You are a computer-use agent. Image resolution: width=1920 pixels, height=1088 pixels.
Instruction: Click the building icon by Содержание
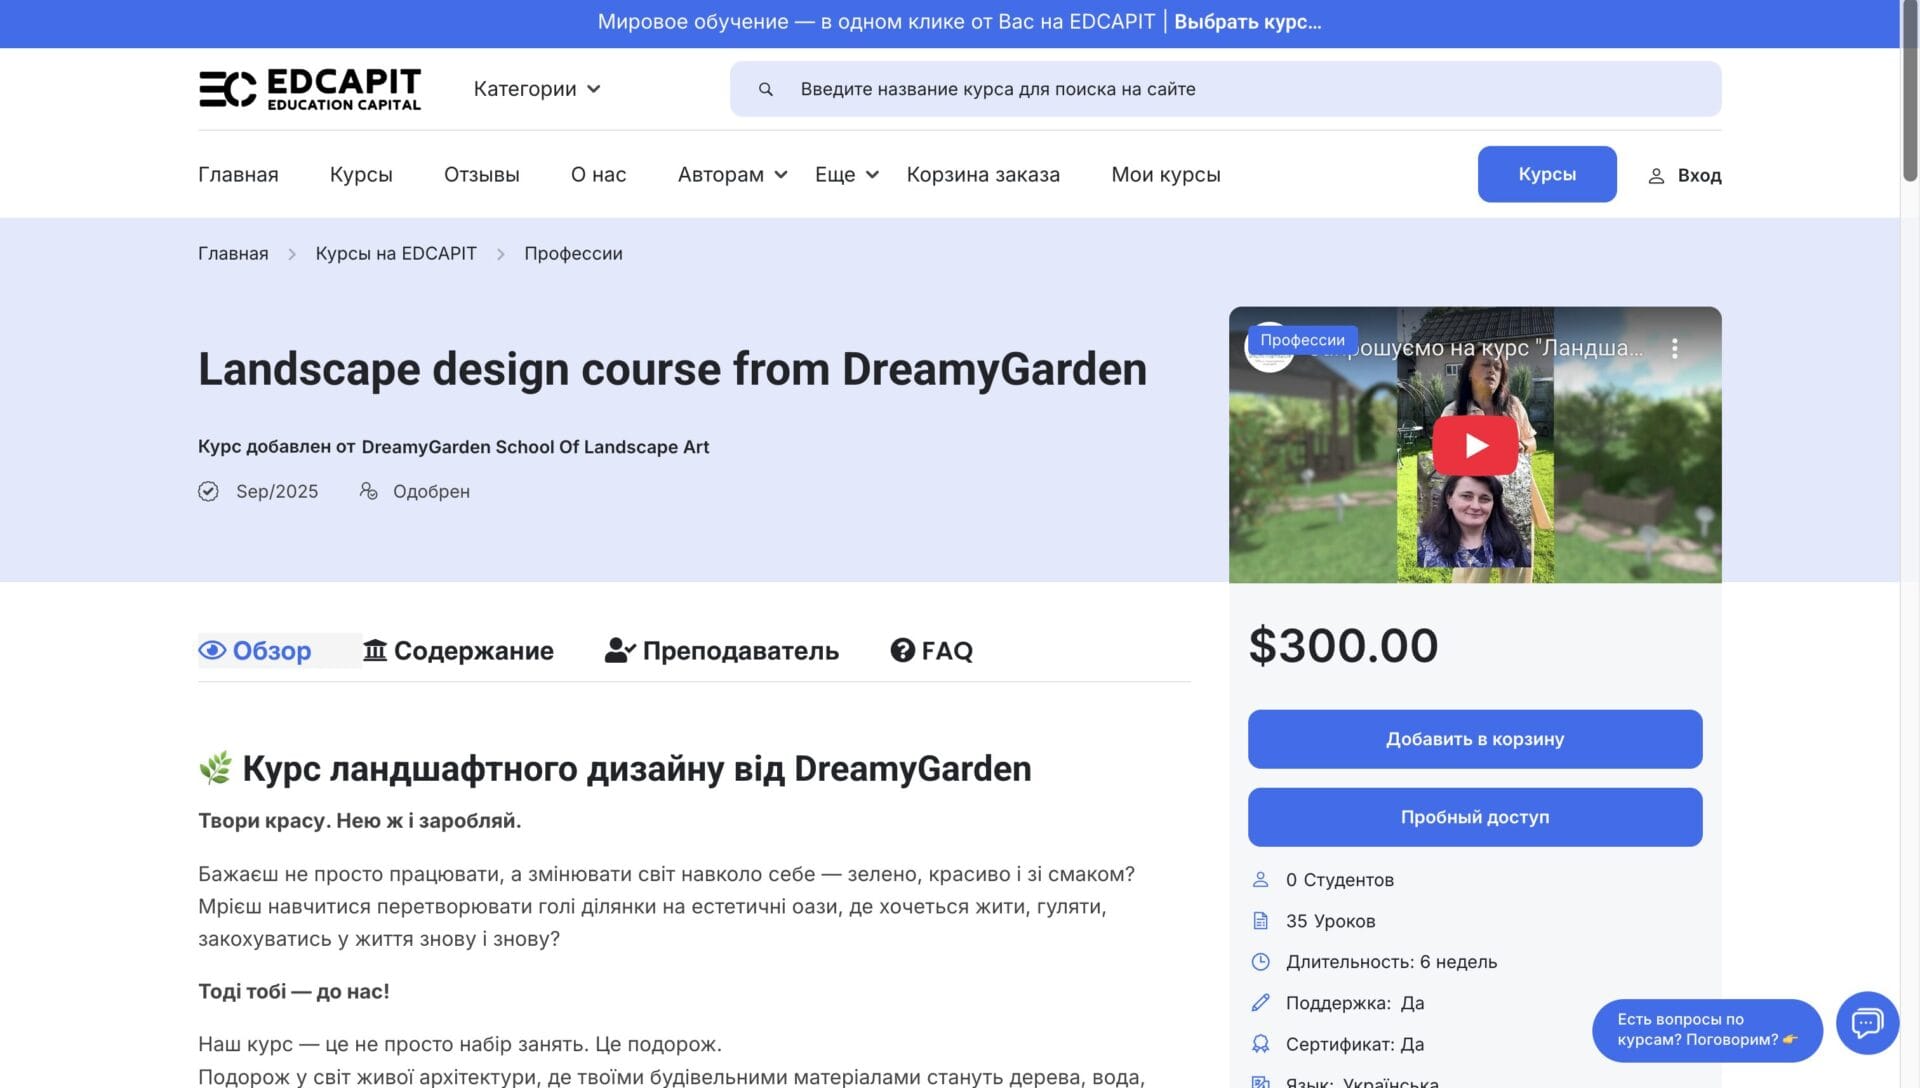[x=375, y=651]
